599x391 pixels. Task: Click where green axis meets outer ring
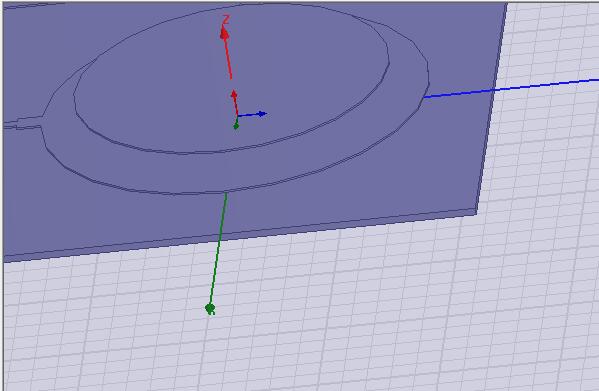click(226, 192)
